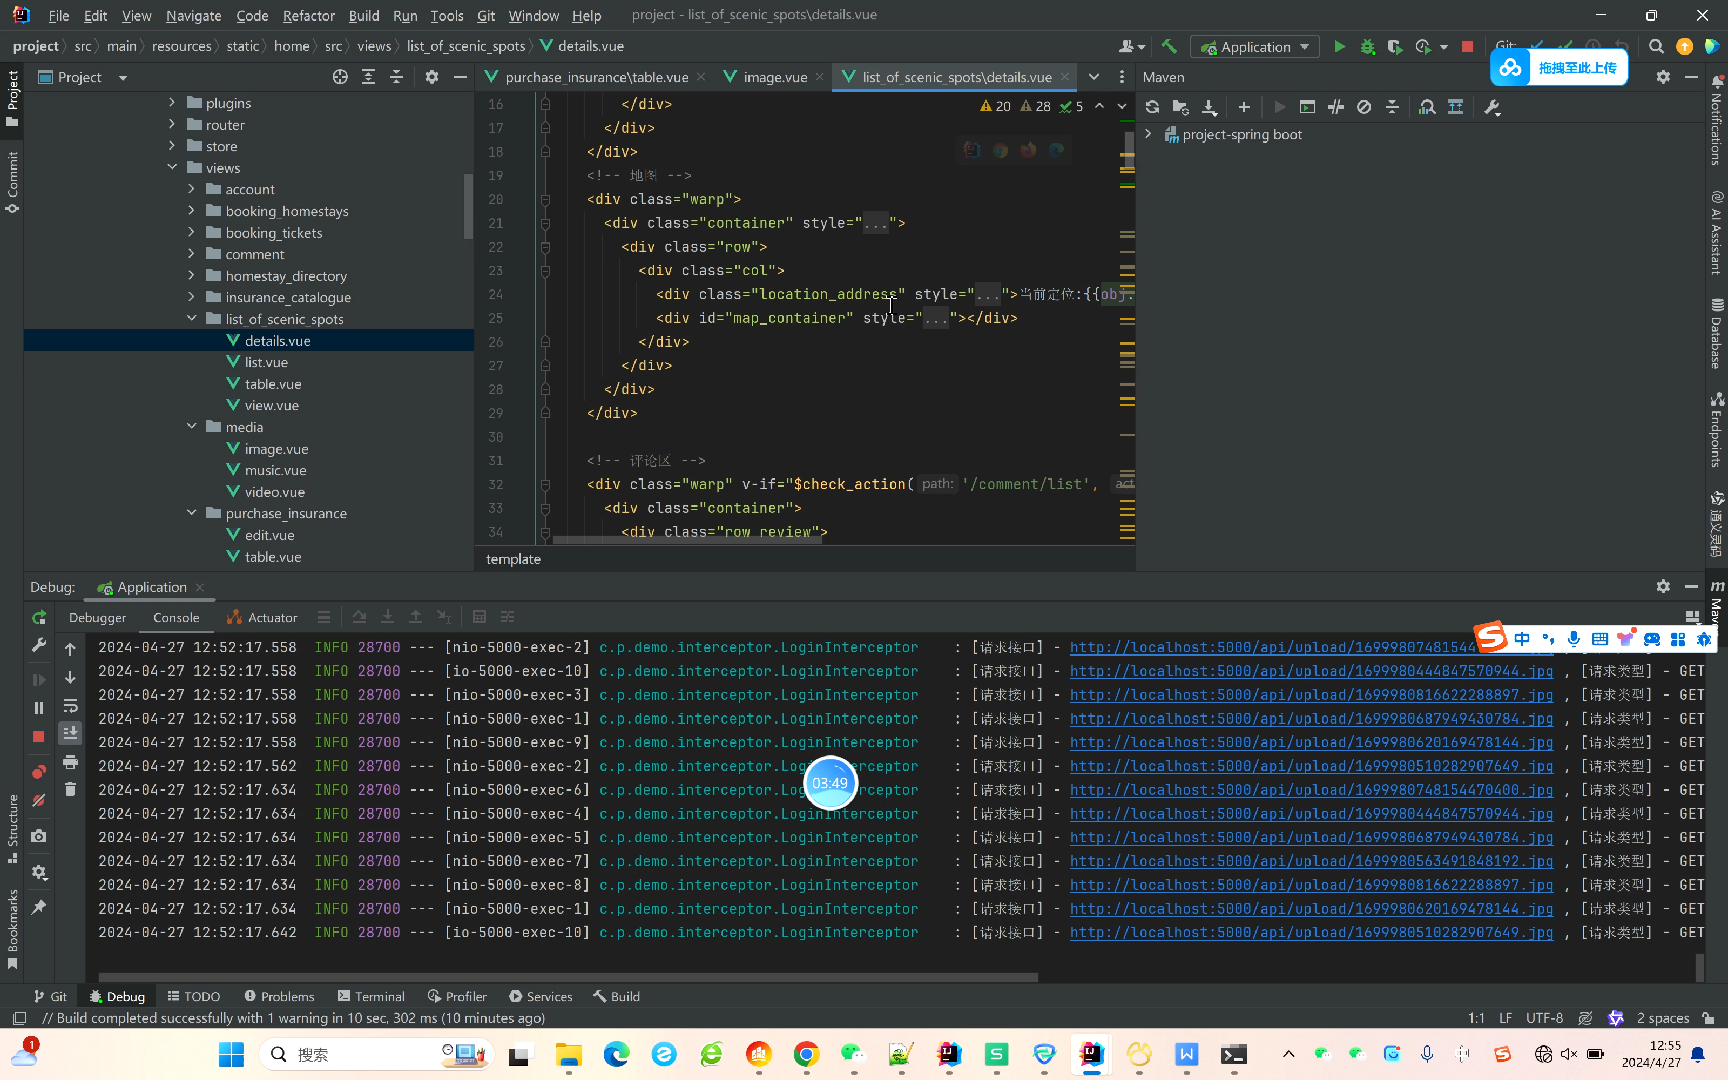Open video.vue file in tree
The image size is (1728, 1080).
(x=274, y=492)
